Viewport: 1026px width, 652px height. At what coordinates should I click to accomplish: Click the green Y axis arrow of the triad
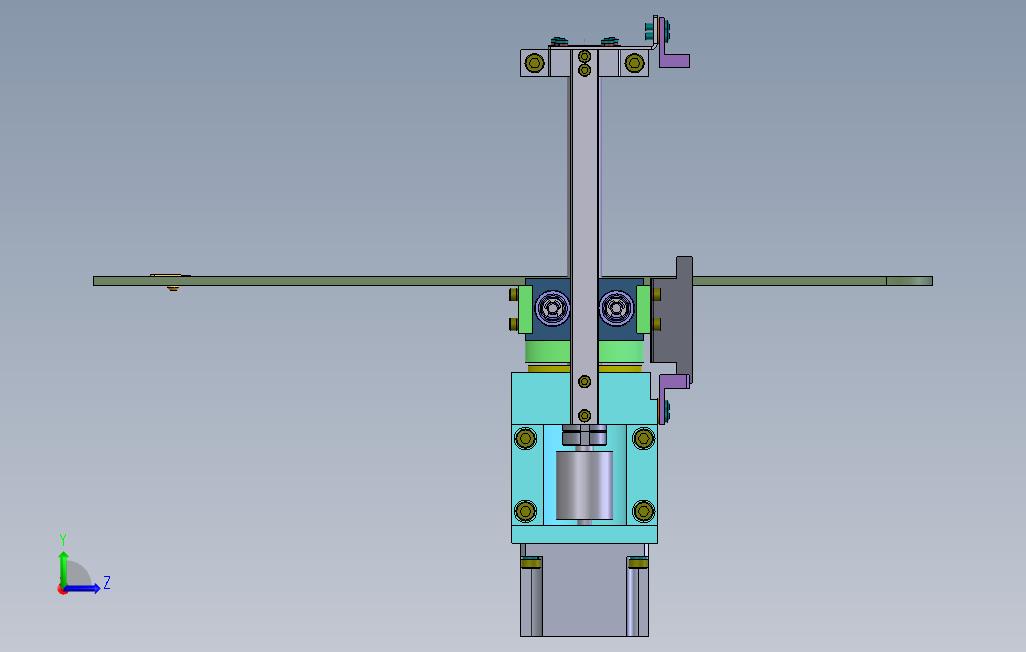63,568
